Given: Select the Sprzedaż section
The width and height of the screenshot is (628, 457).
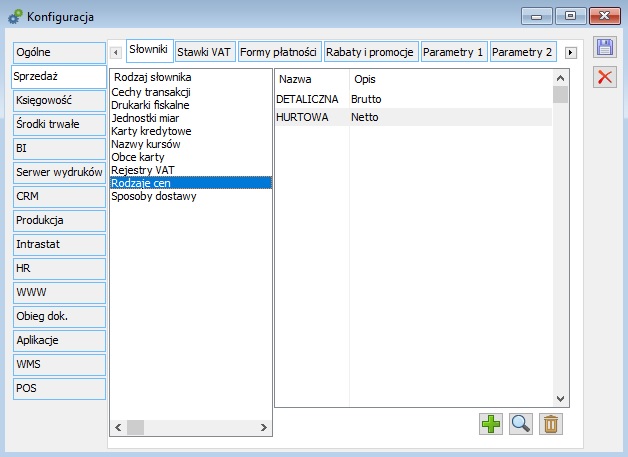Looking at the screenshot, I should 58,77.
